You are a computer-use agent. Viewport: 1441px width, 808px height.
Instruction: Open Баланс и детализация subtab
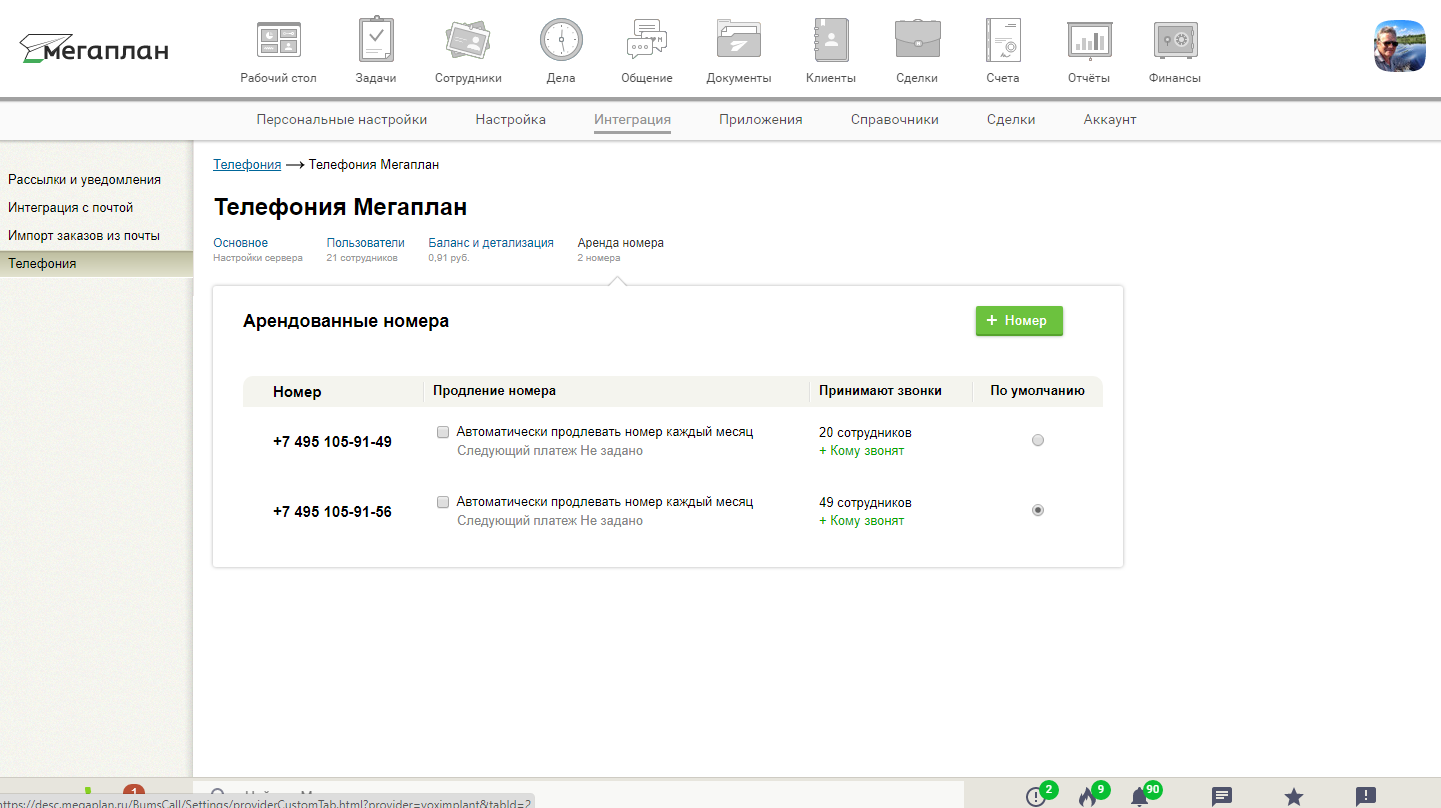point(491,243)
